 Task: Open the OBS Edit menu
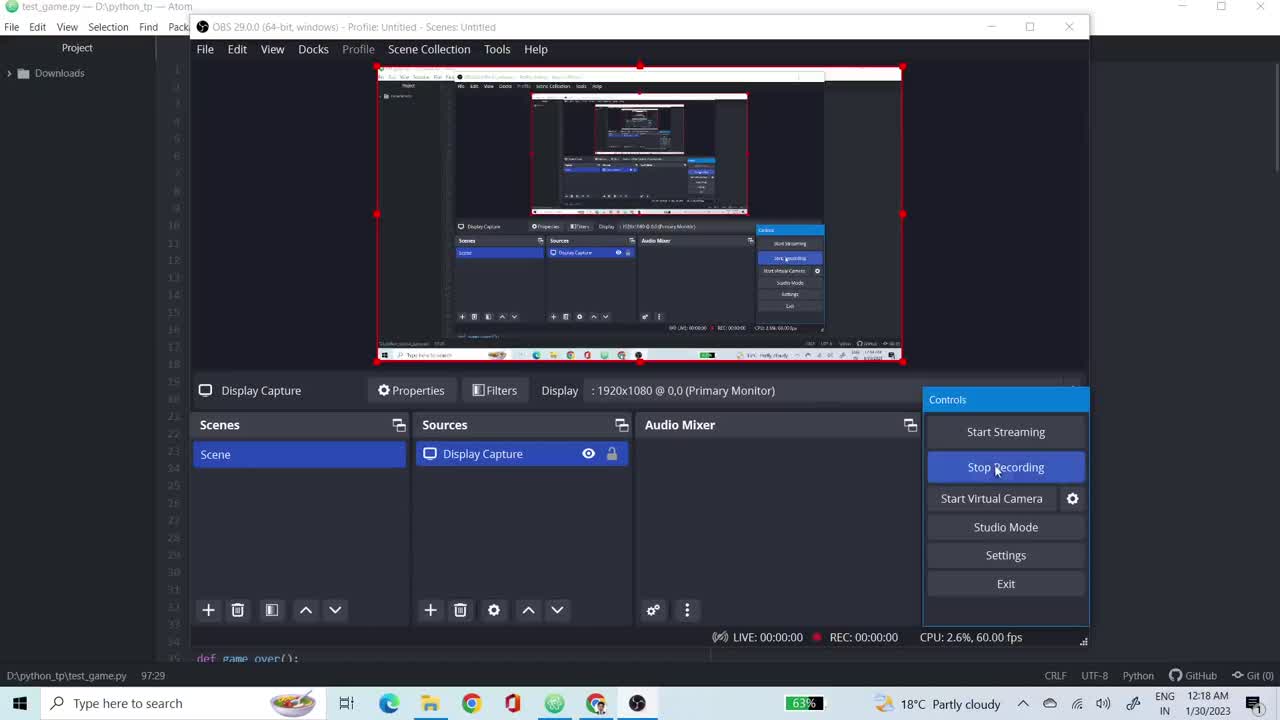[237, 49]
